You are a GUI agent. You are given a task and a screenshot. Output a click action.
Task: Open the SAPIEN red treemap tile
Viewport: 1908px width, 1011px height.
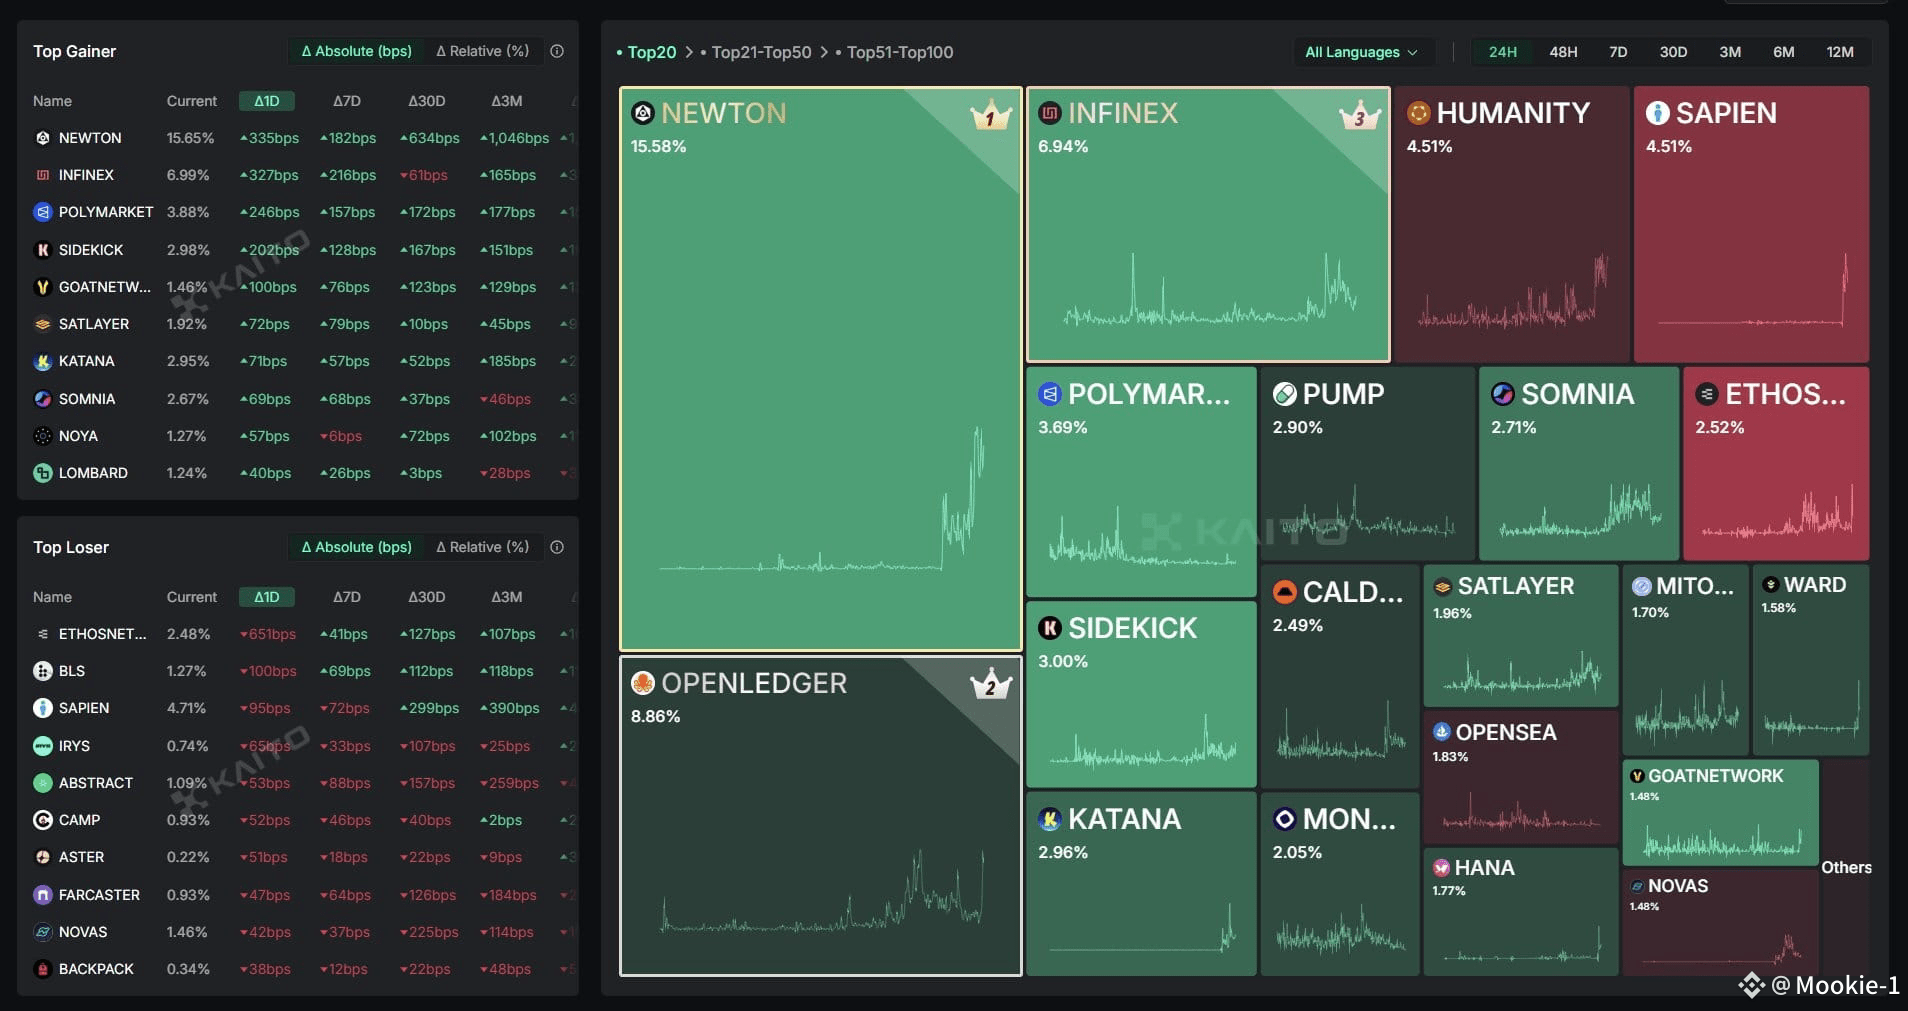(x=1751, y=224)
